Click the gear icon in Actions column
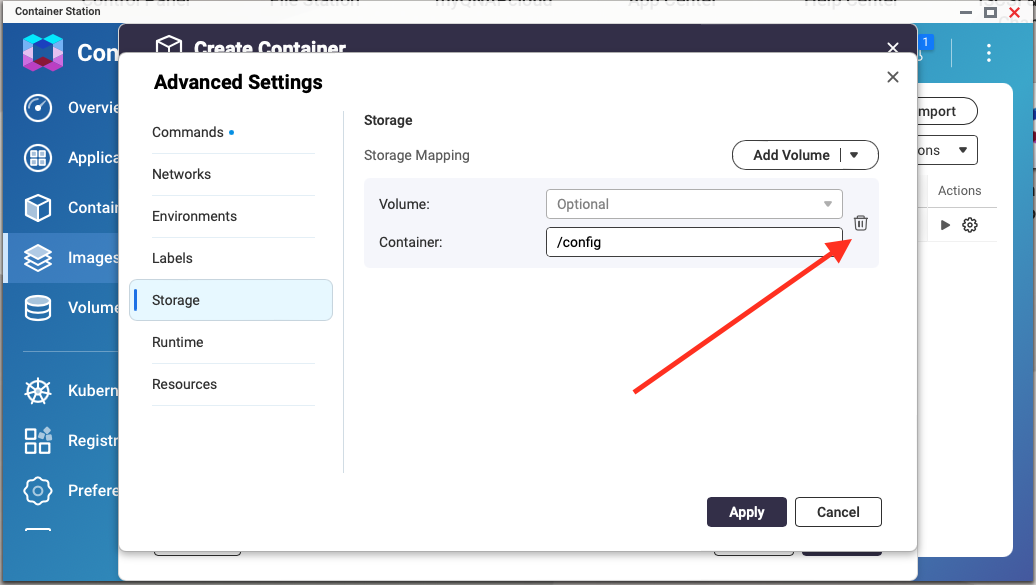This screenshot has width=1036, height=585. point(969,225)
